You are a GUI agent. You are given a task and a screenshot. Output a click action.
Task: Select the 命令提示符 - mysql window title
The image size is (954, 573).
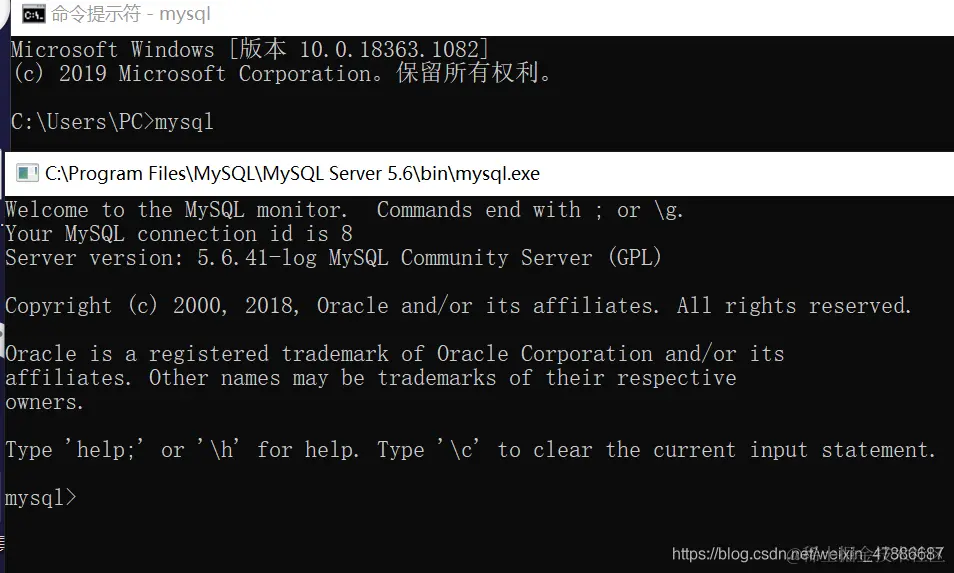coord(131,13)
